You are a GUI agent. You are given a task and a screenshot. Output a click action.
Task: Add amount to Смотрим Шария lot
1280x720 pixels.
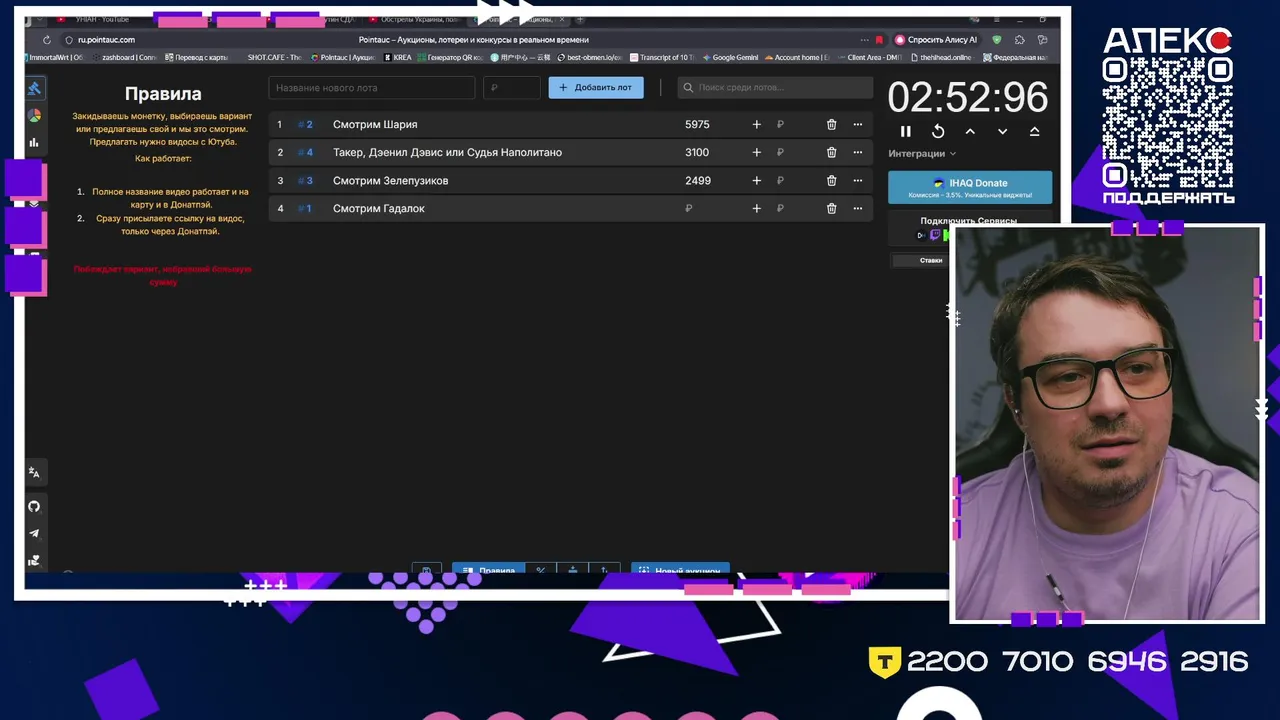point(756,125)
